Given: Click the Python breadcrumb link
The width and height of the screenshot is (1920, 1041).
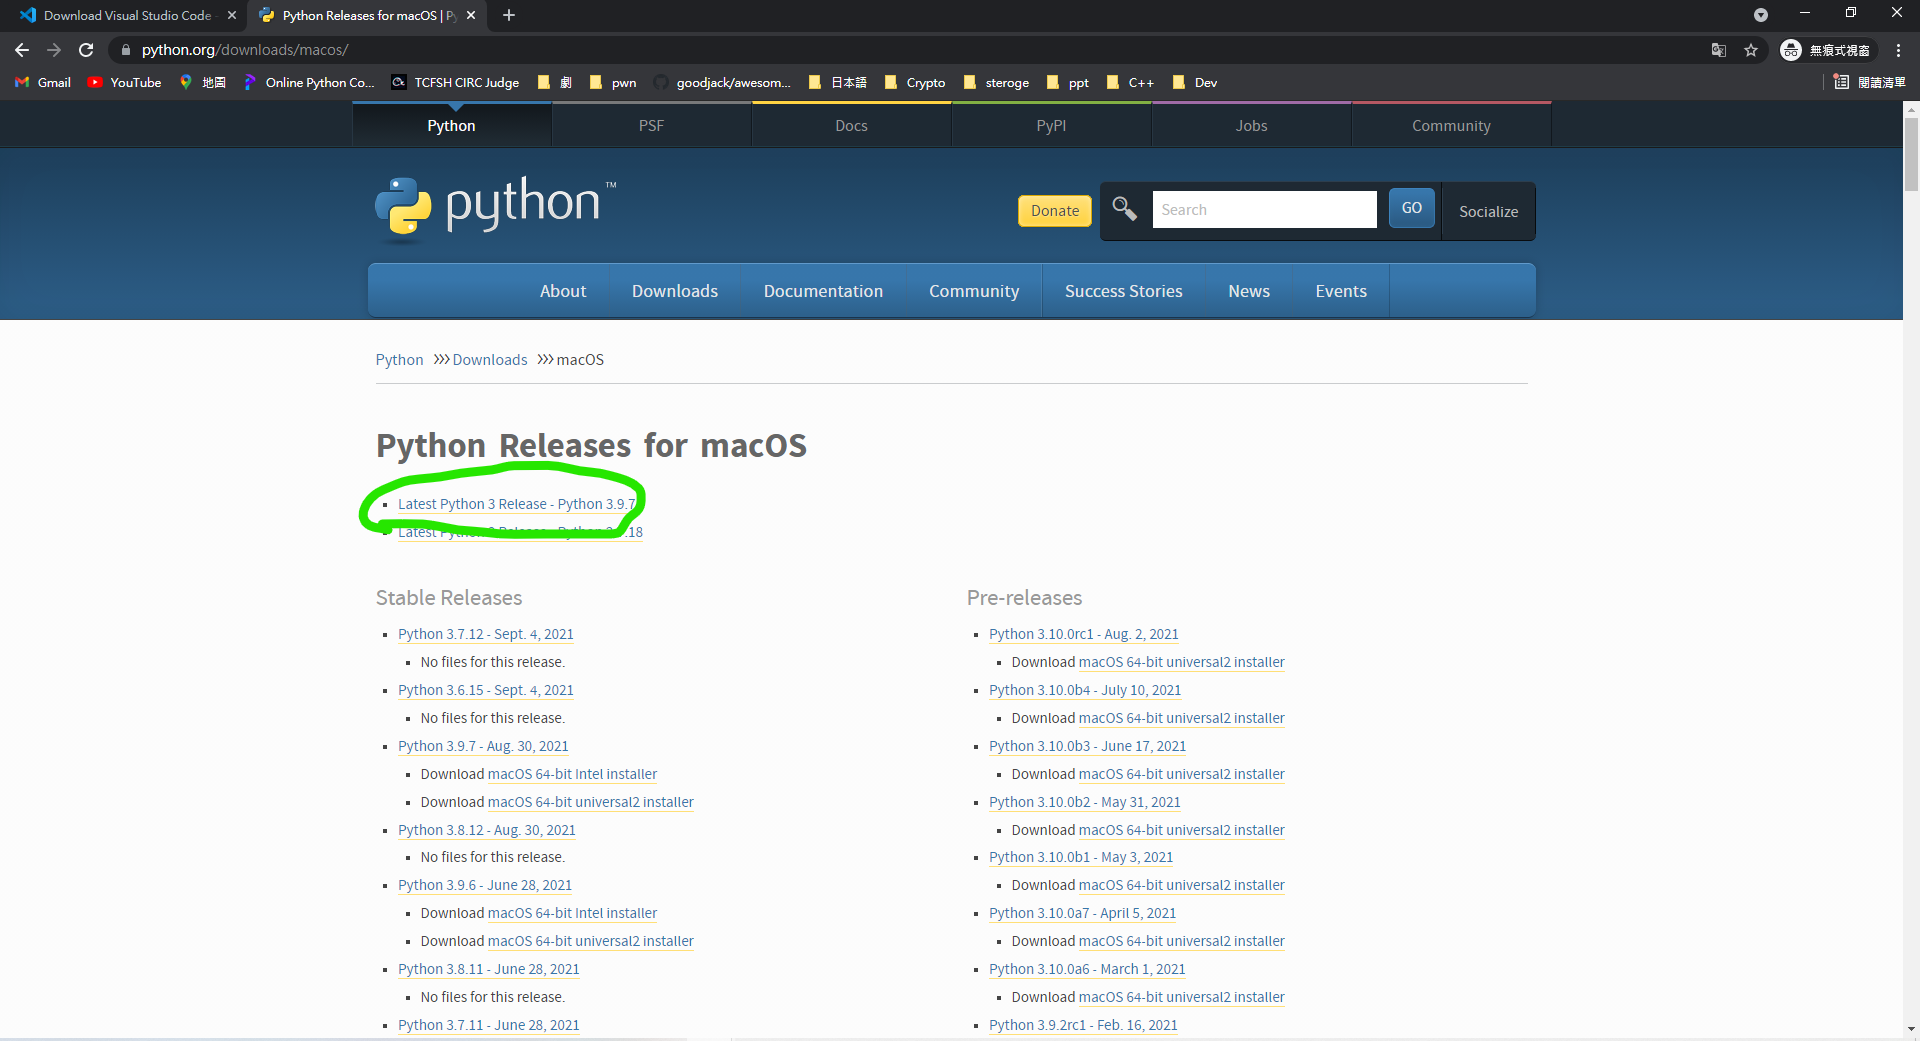Looking at the screenshot, I should coord(400,360).
